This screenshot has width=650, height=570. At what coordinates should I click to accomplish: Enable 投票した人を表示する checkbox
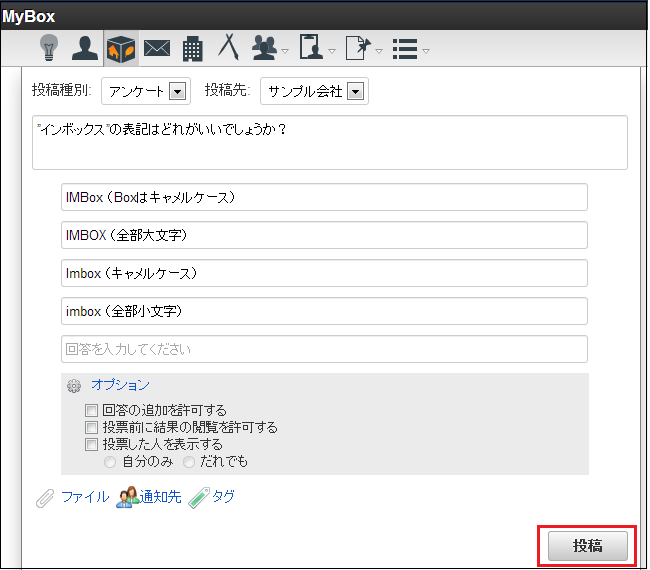(91, 444)
